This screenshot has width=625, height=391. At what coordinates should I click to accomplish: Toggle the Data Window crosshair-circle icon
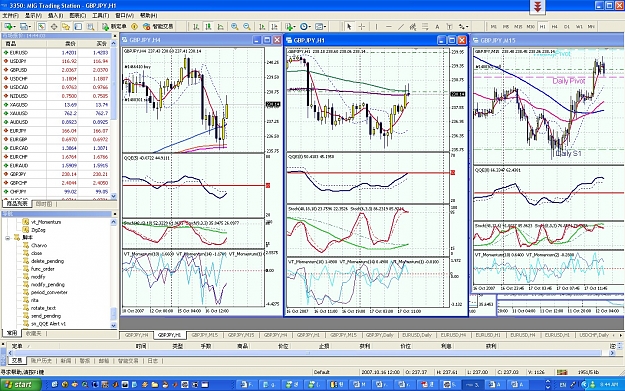(54, 26)
